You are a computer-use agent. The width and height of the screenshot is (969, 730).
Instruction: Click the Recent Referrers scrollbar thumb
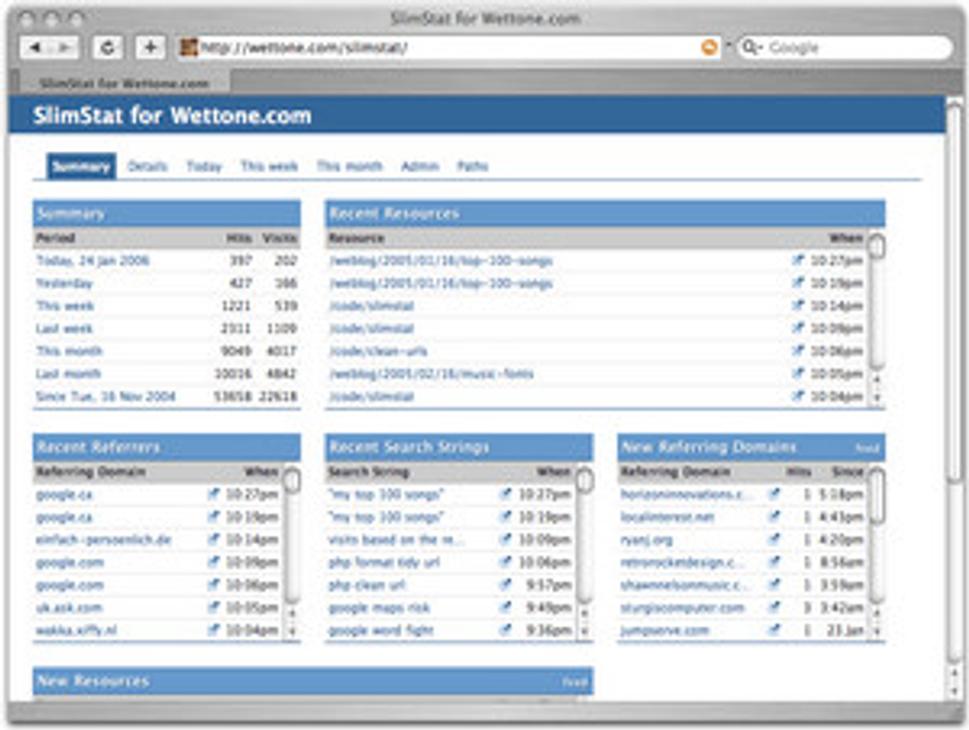click(292, 481)
